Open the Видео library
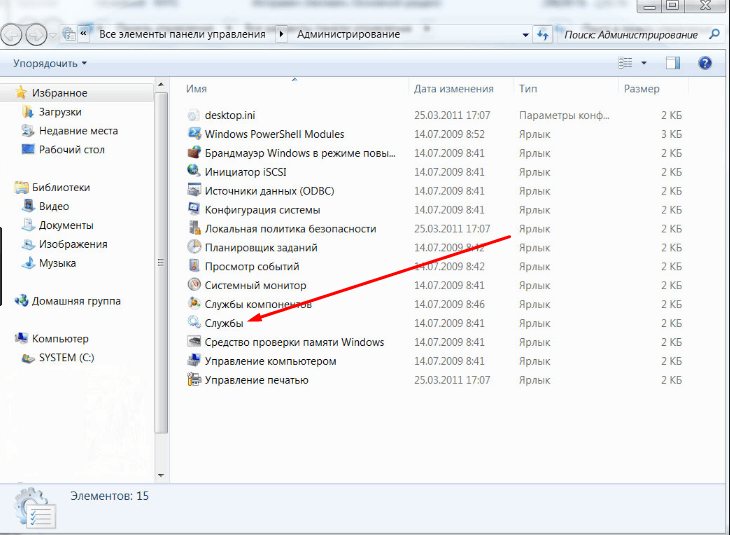This screenshot has width=730, height=535. click(x=54, y=206)
